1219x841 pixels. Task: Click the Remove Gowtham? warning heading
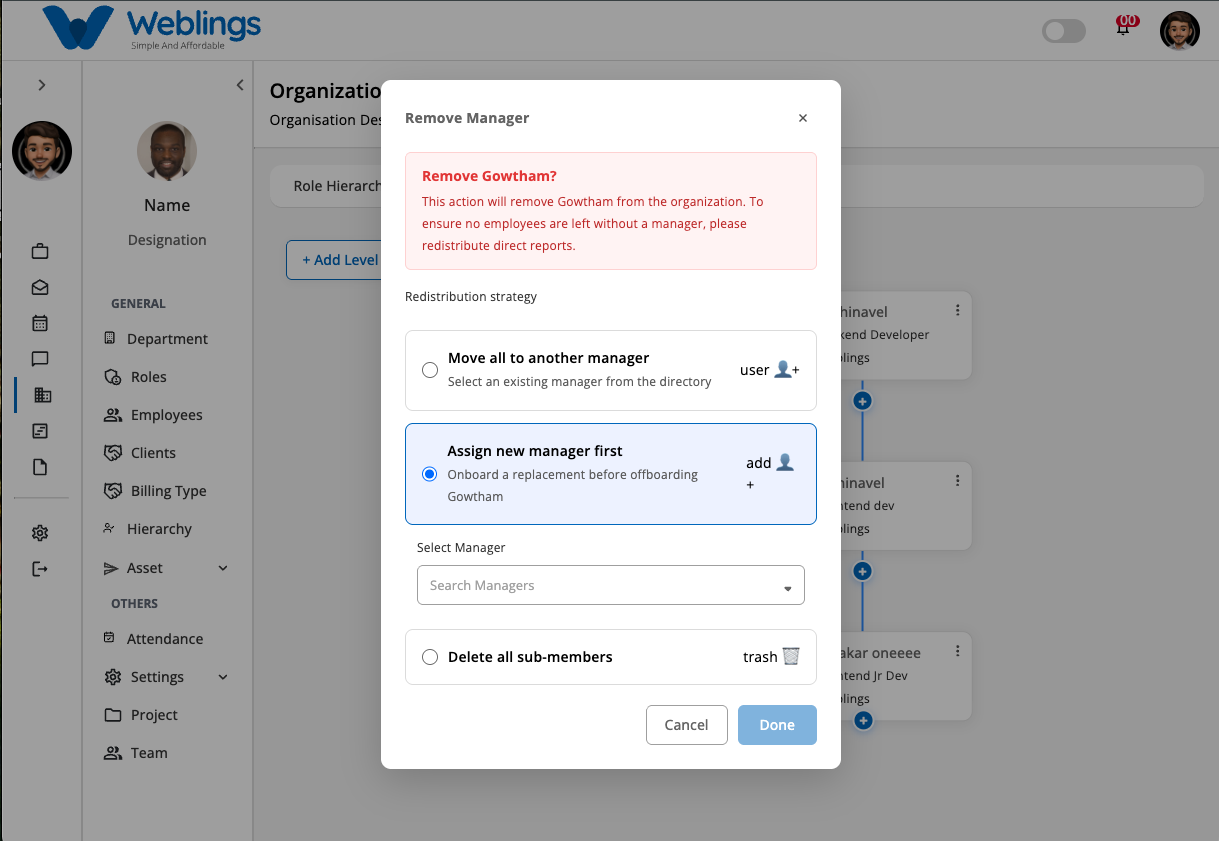click(x=489, y=176)
